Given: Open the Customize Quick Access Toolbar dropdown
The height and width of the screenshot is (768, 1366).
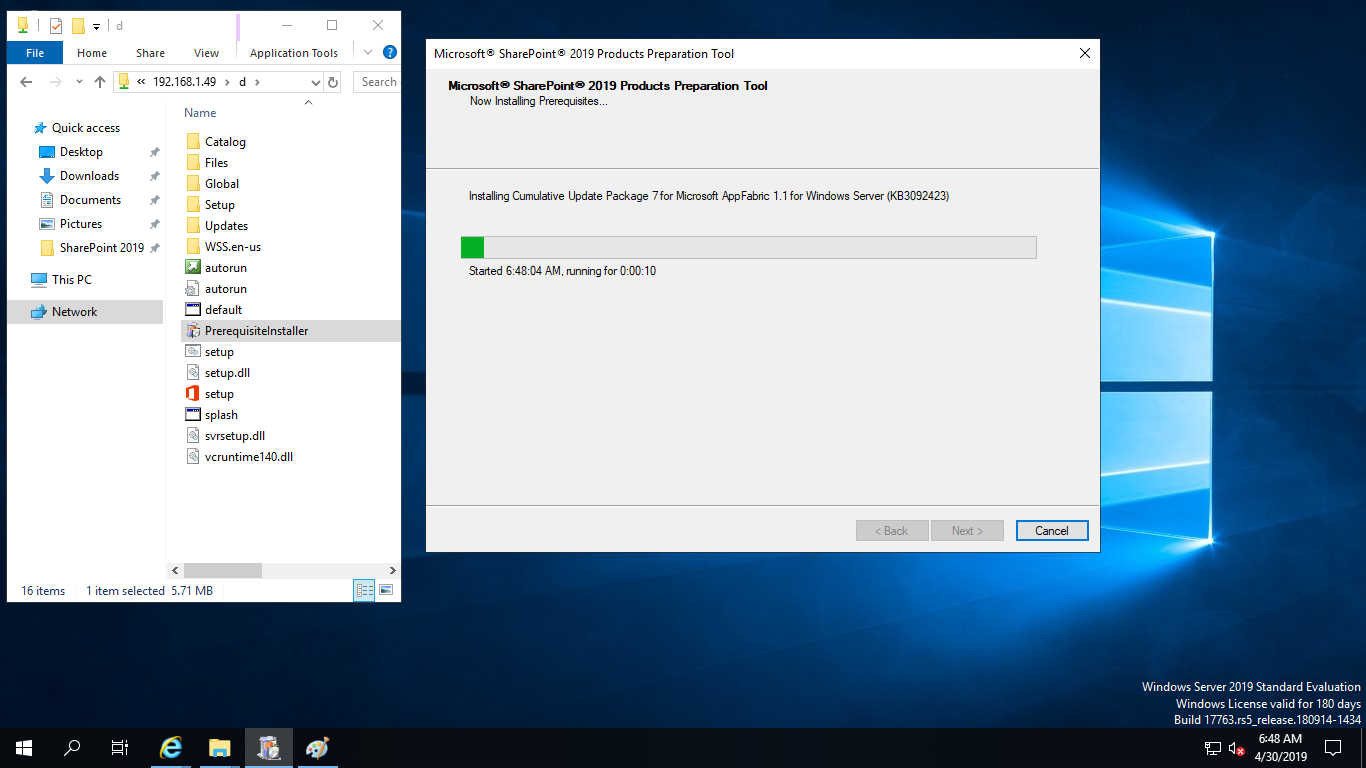Looking at the screenshot, I should 97,26.
